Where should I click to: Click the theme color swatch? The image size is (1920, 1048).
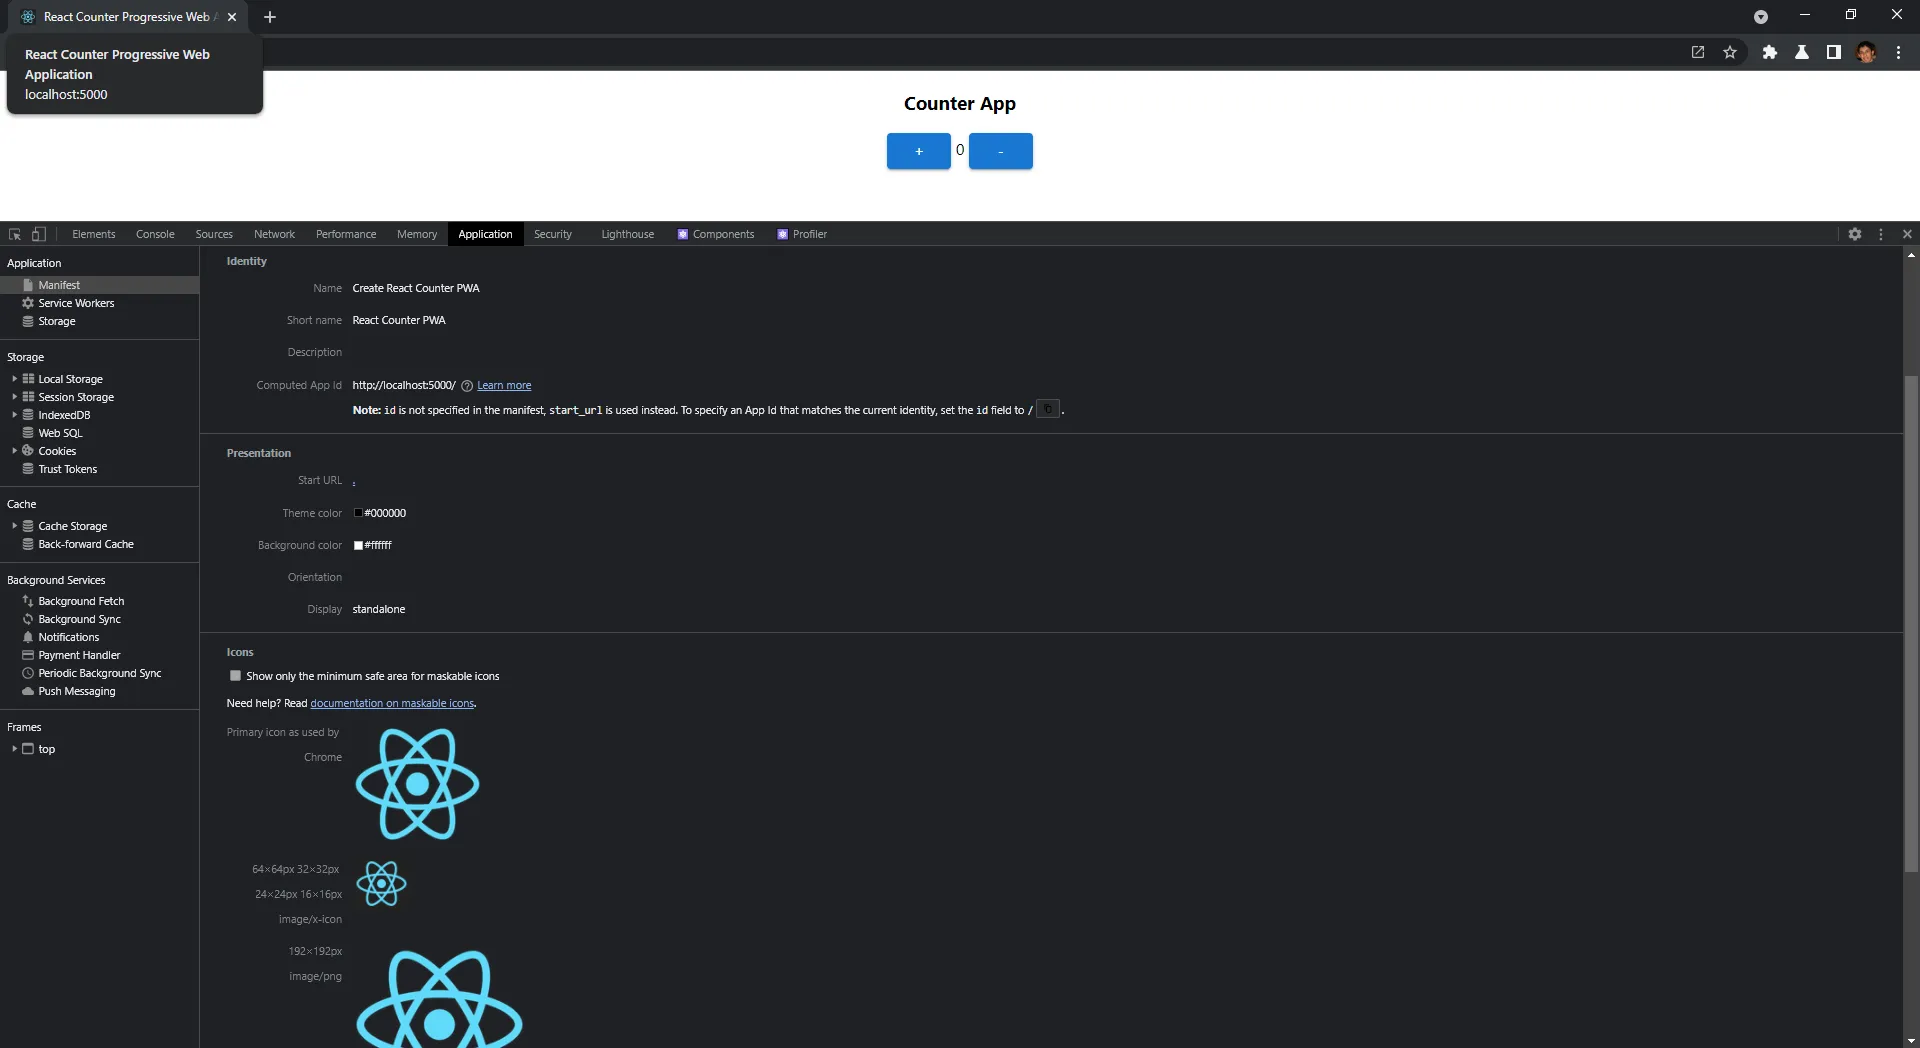[x=358, y=513]
